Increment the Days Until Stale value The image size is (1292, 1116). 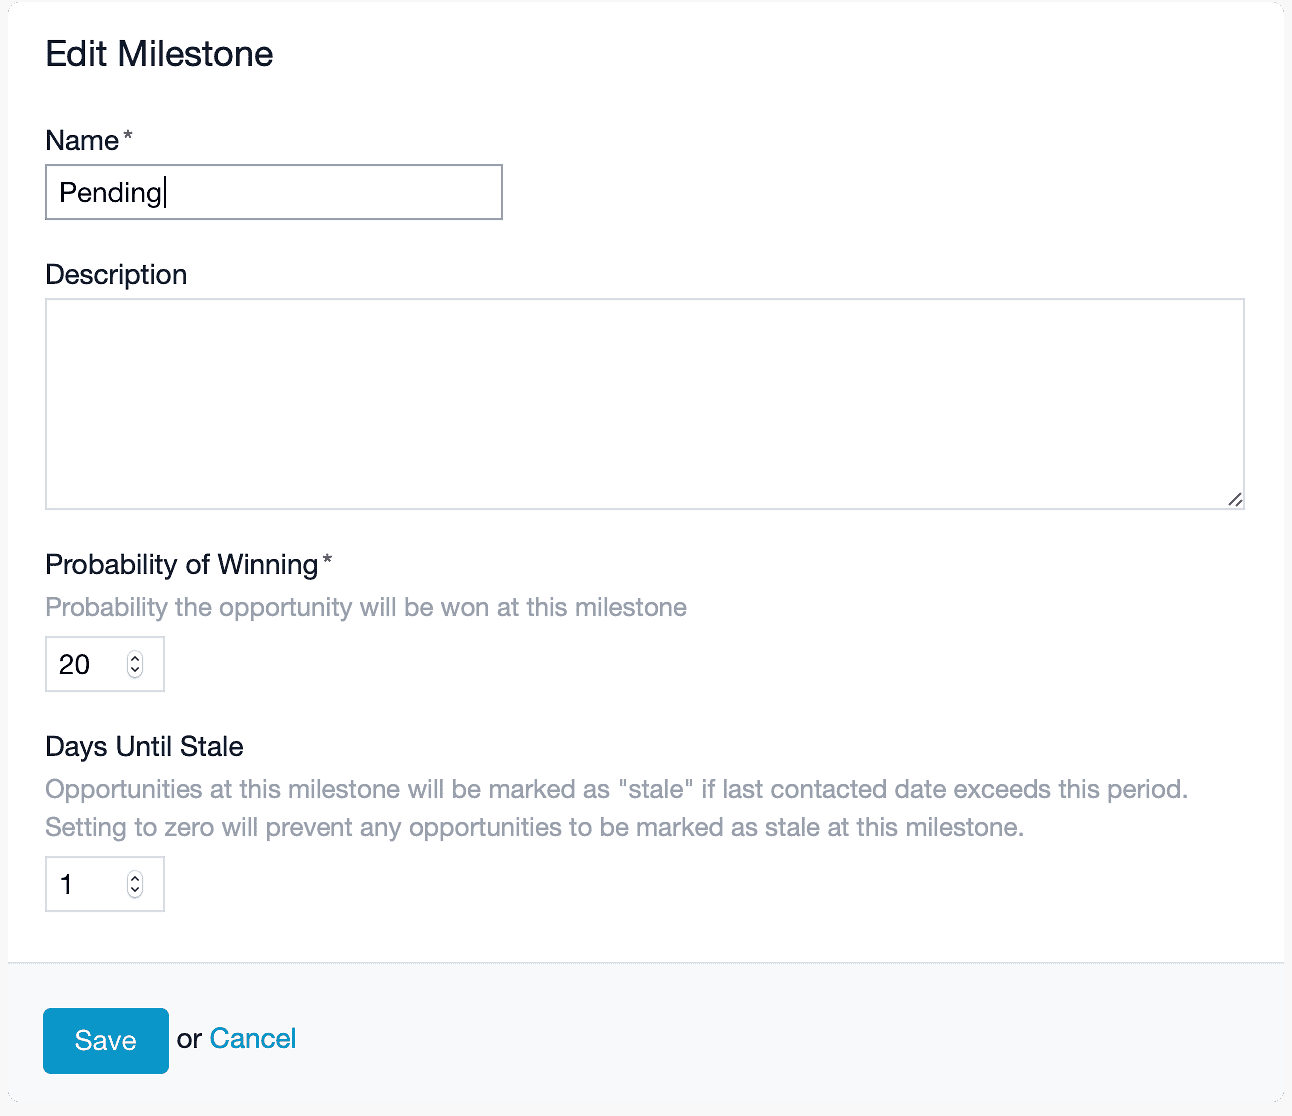coord(135,878)
